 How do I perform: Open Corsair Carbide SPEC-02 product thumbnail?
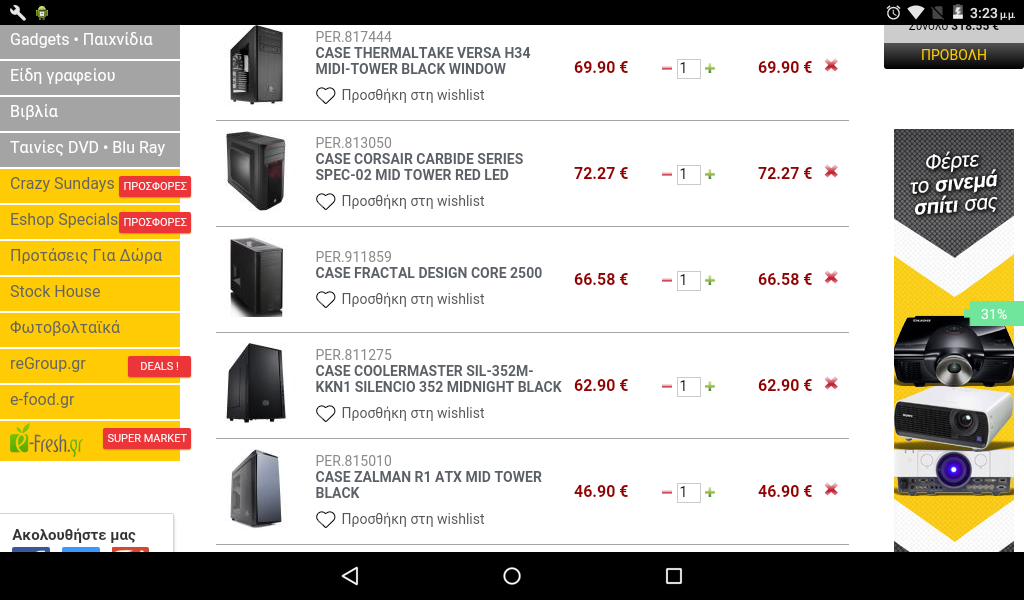click(x=256, y=171)
